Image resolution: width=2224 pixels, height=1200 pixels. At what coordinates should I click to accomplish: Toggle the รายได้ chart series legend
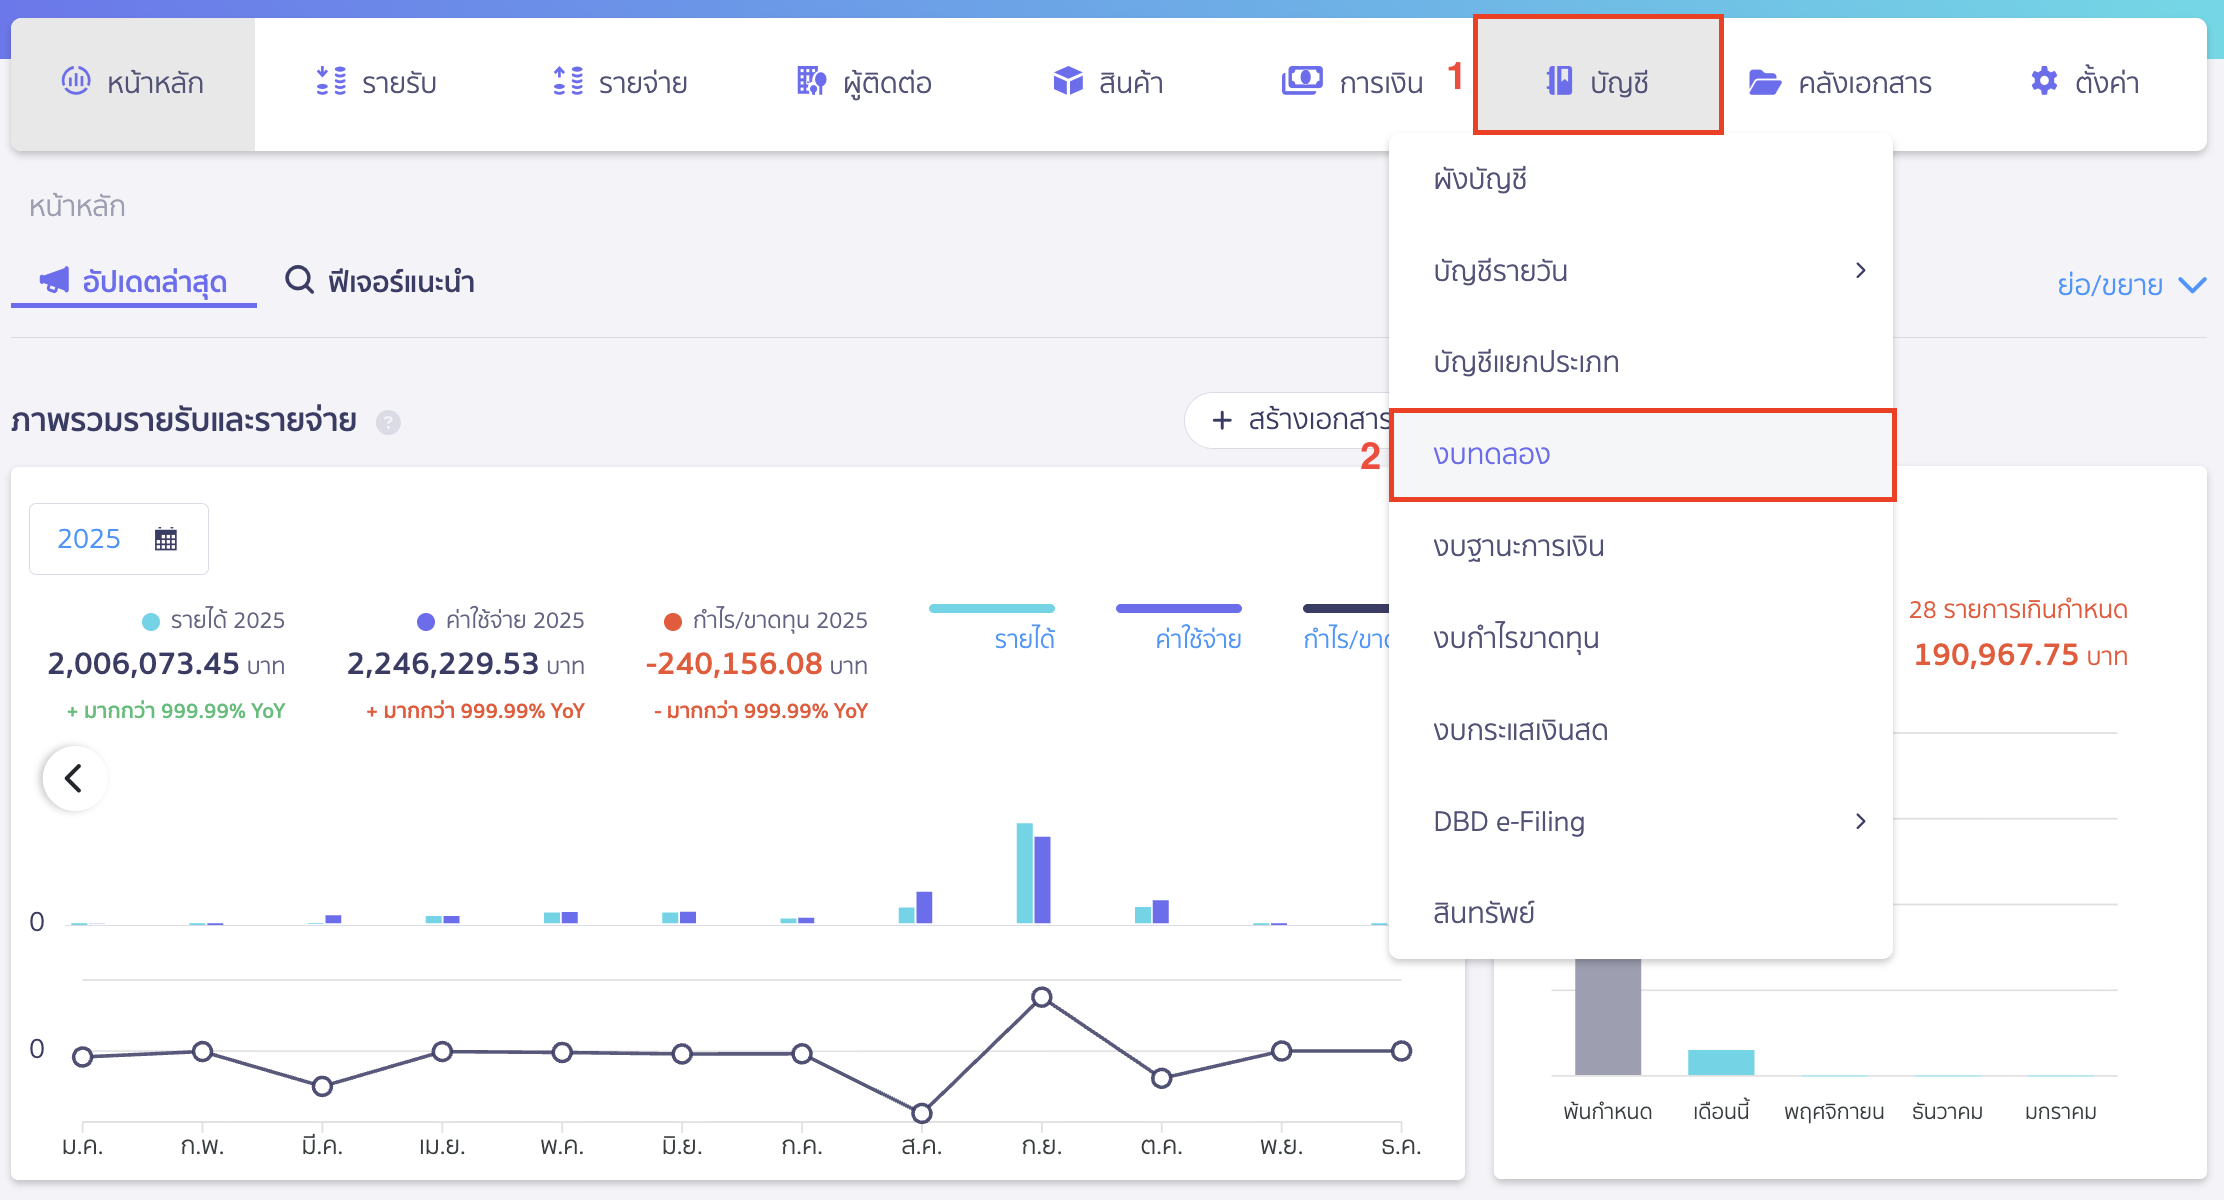click(1024, 638)
